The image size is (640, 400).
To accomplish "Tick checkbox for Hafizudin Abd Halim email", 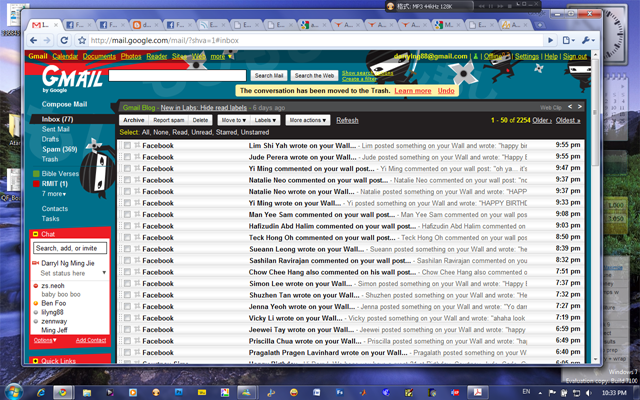I will 127,226.
